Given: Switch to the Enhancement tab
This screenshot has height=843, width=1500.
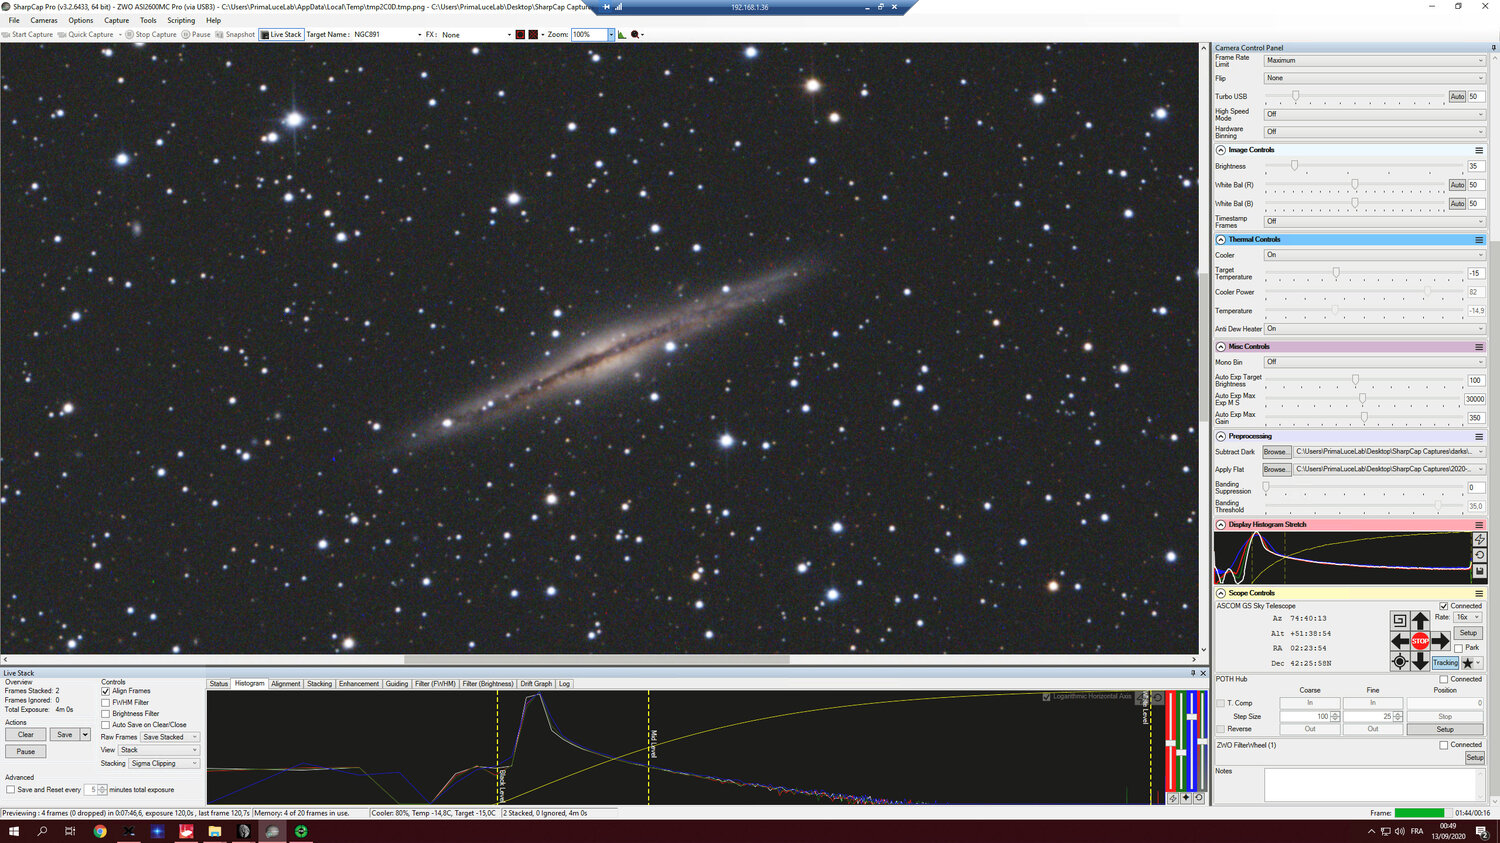Looking at the screenshot, I should pos(359,684).
